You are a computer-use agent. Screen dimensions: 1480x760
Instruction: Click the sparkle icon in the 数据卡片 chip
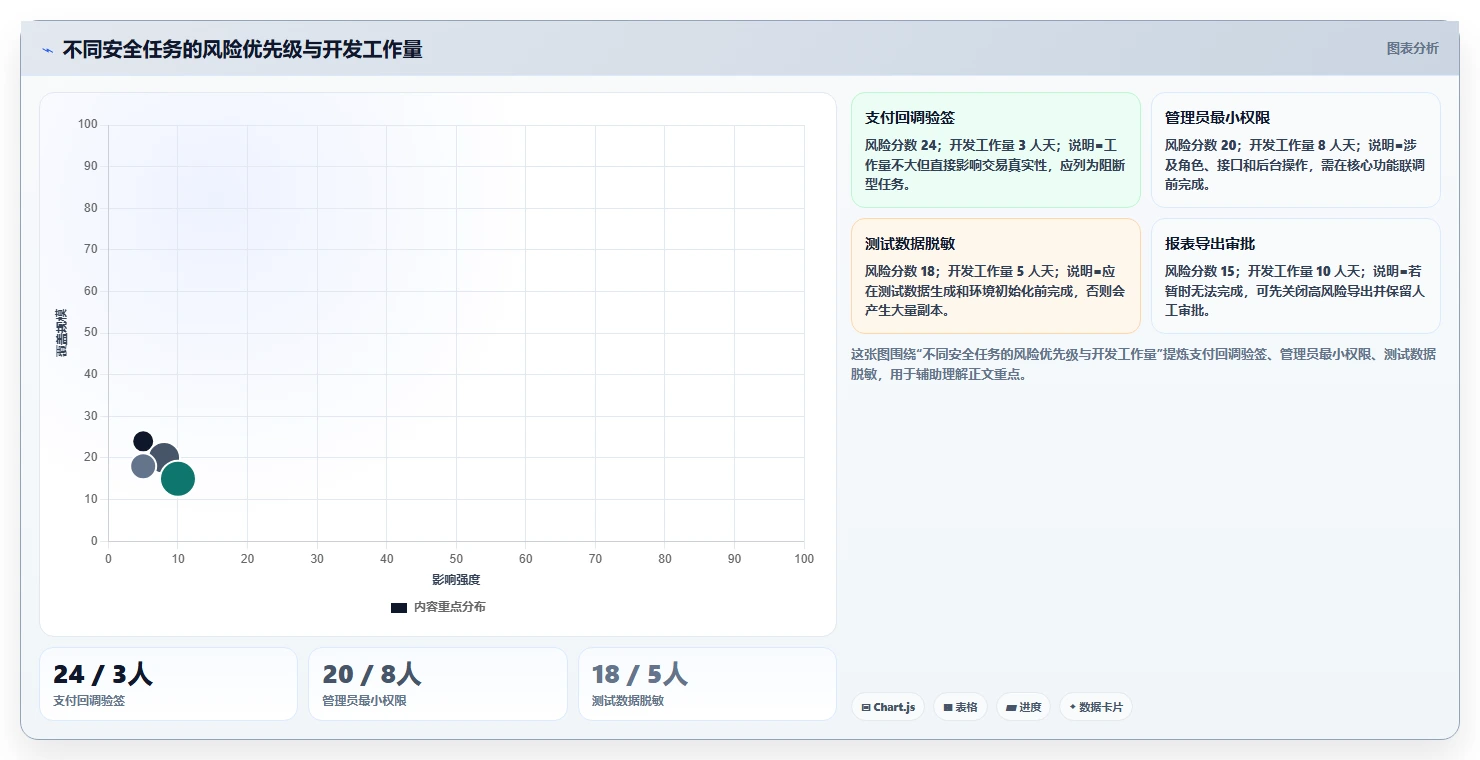click(1073, 707)
